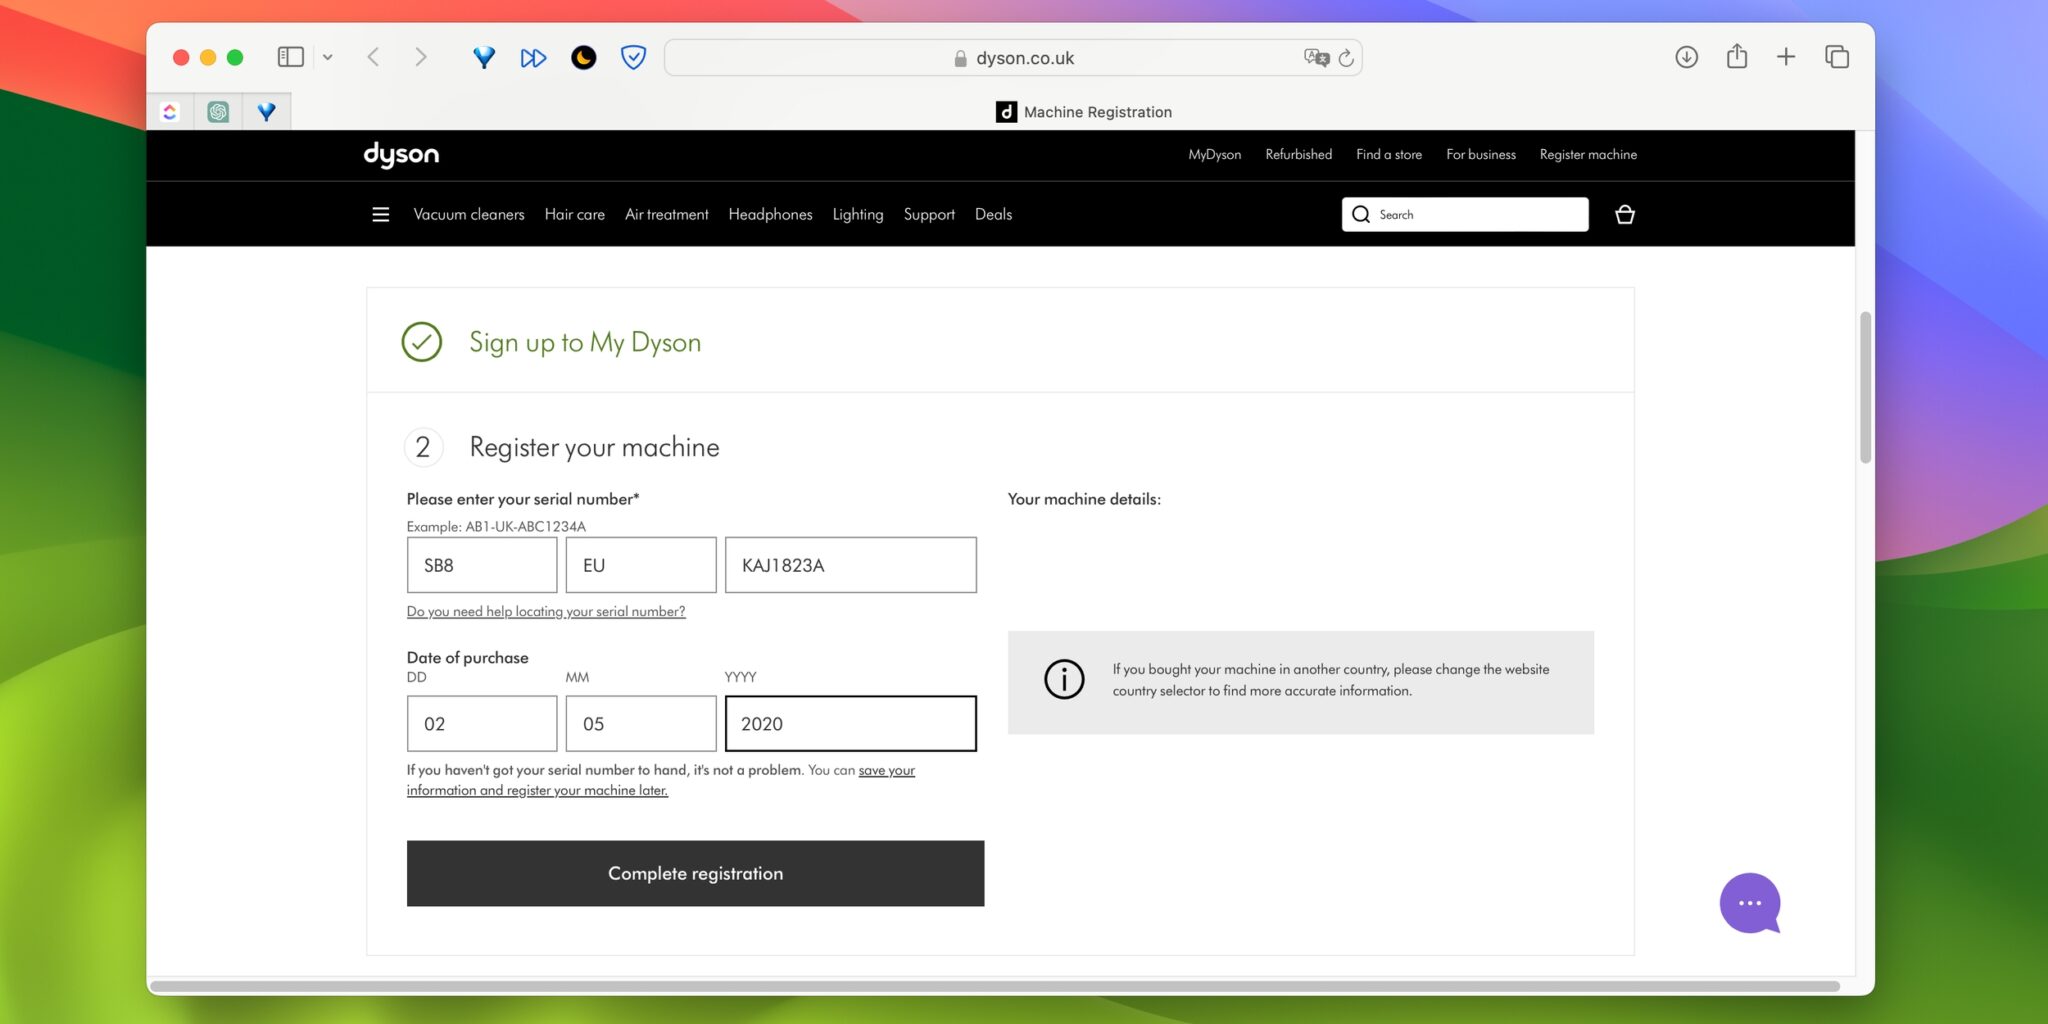Go forward with the Safari forward arrow
2048x1024 pixels.
pos(421,57)
